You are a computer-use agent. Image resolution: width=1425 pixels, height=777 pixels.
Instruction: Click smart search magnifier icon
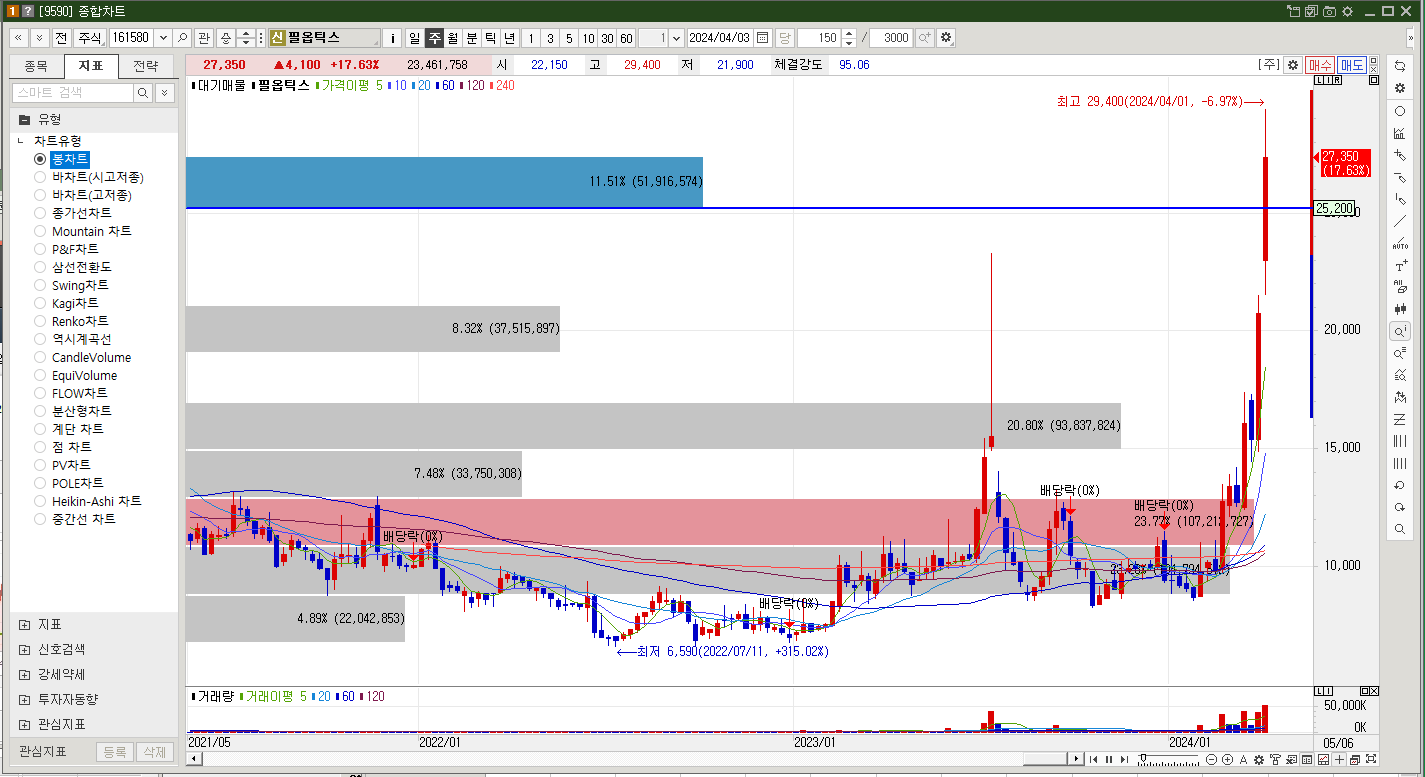(143, 92)
